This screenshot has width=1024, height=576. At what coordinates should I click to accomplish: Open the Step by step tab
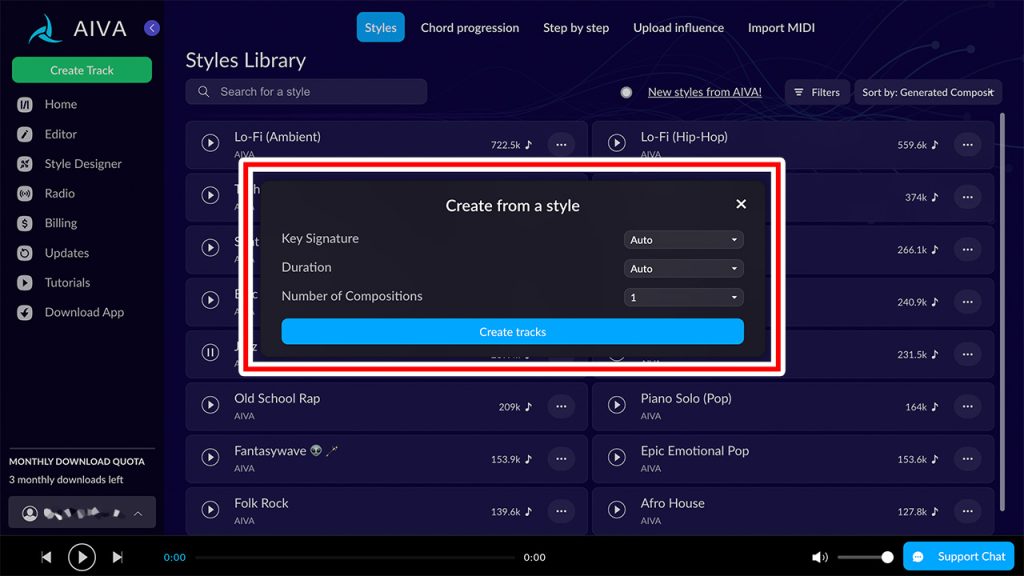pos(576,27)
